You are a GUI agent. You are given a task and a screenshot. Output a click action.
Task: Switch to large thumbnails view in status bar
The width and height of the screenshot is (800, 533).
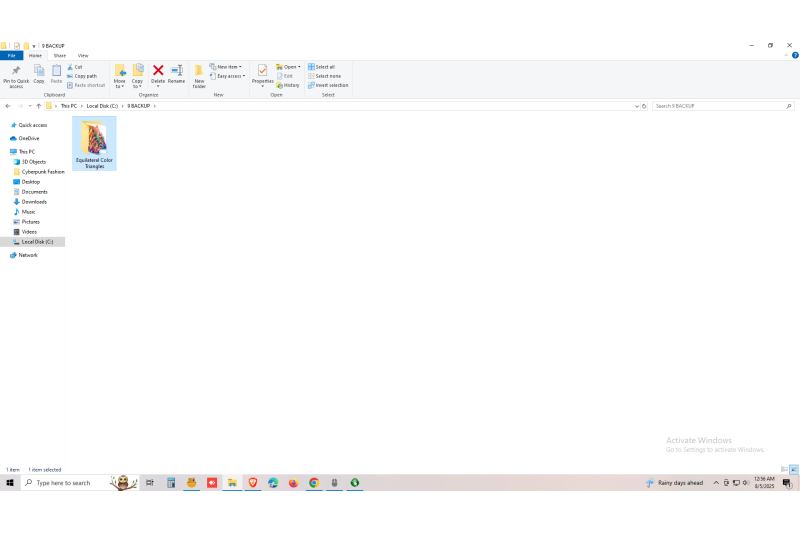(794, 469)
